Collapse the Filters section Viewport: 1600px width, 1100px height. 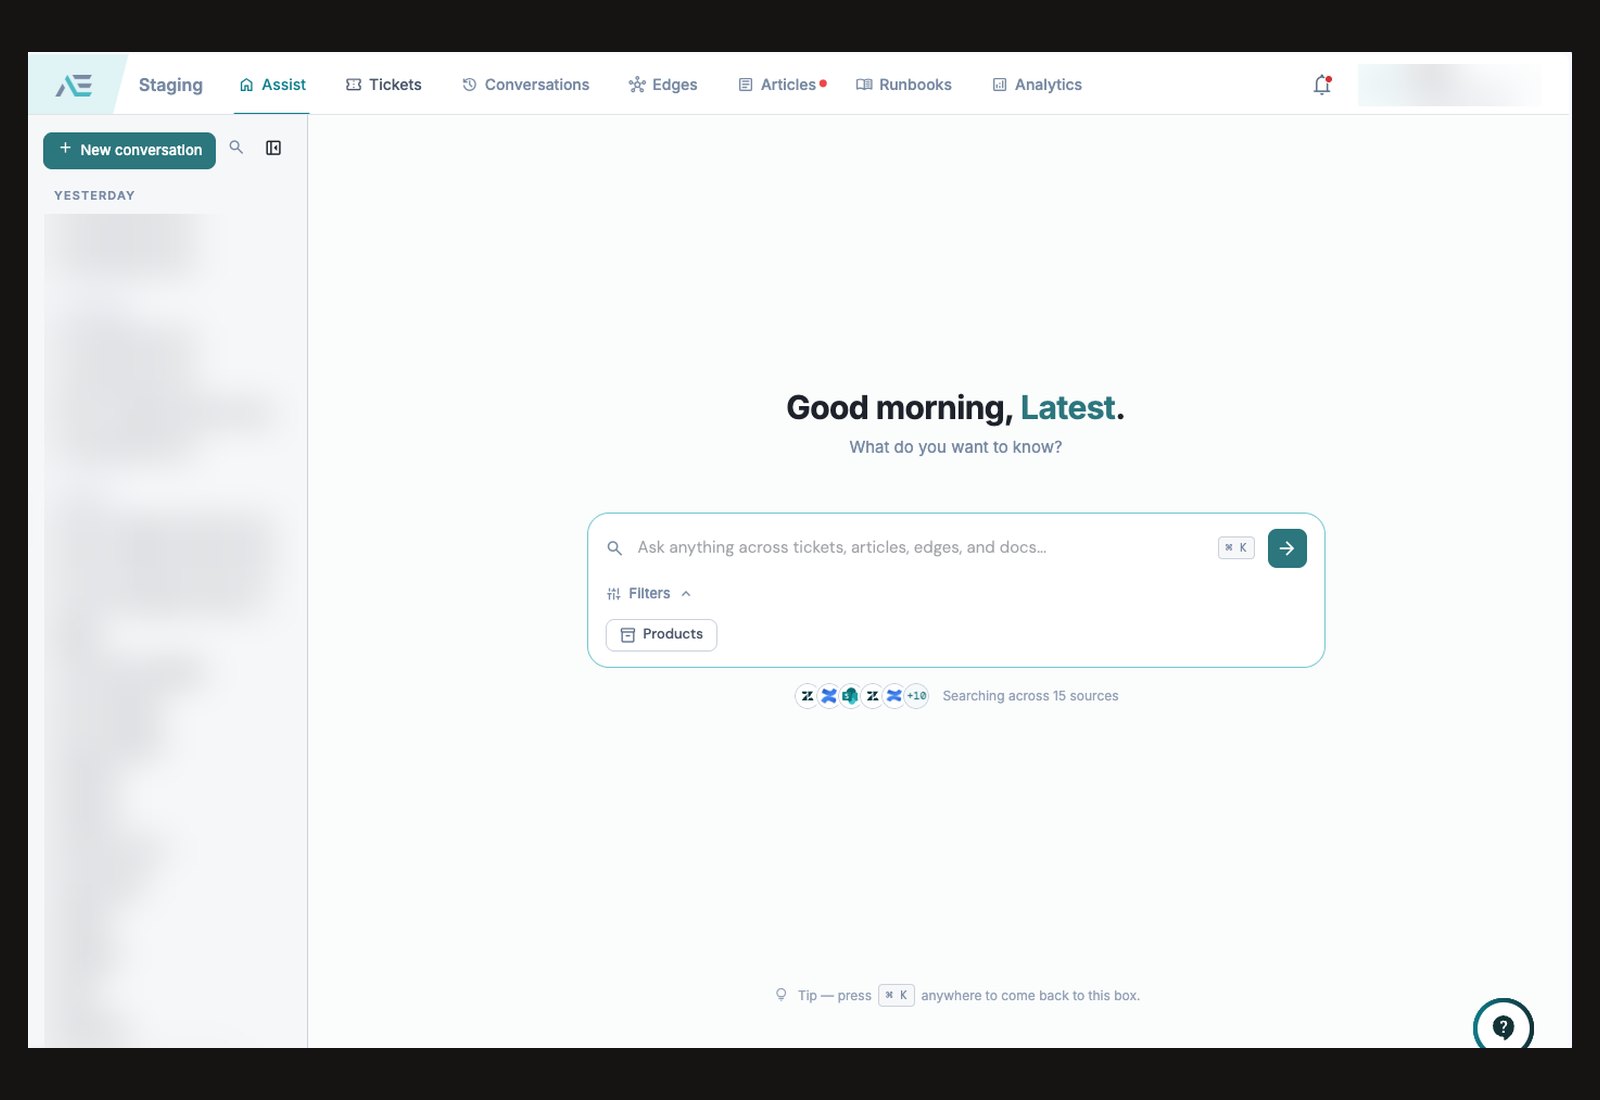click(x=649, y=594)
